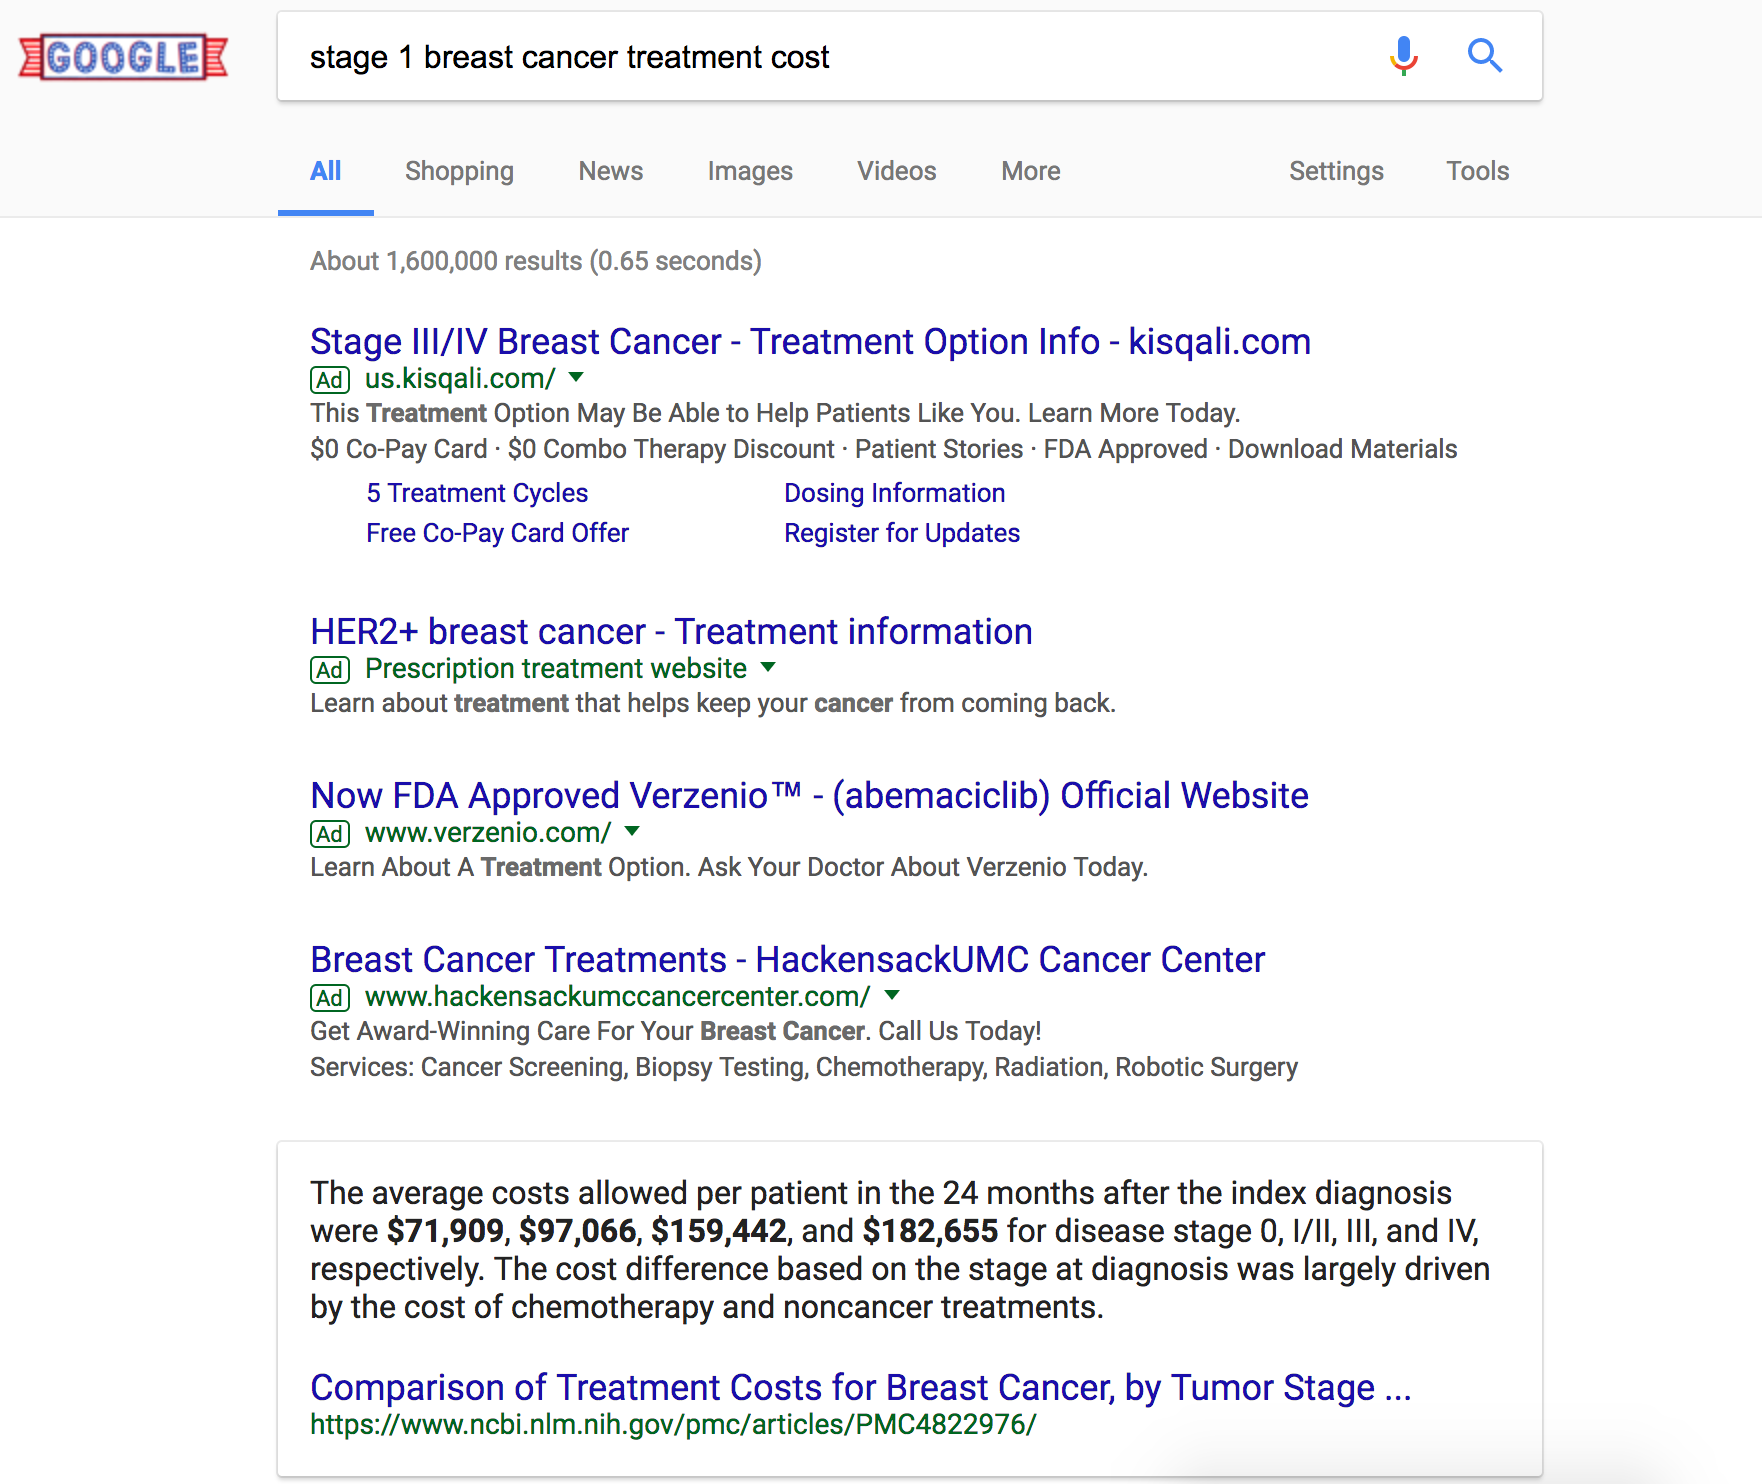1762x1484 pixels.
Task: Click the 'Ask Your Doctor About Verzenio' description
Action: [x=922, y=867]
